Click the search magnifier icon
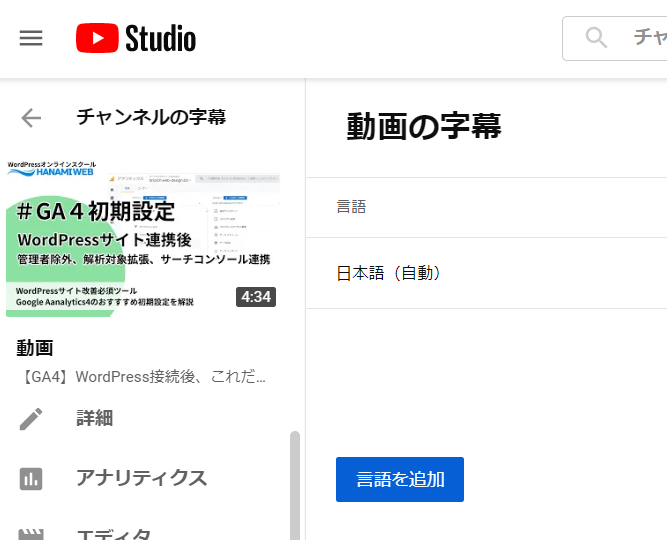Viewport: 667px width, 540px height. tap(597, 38)
